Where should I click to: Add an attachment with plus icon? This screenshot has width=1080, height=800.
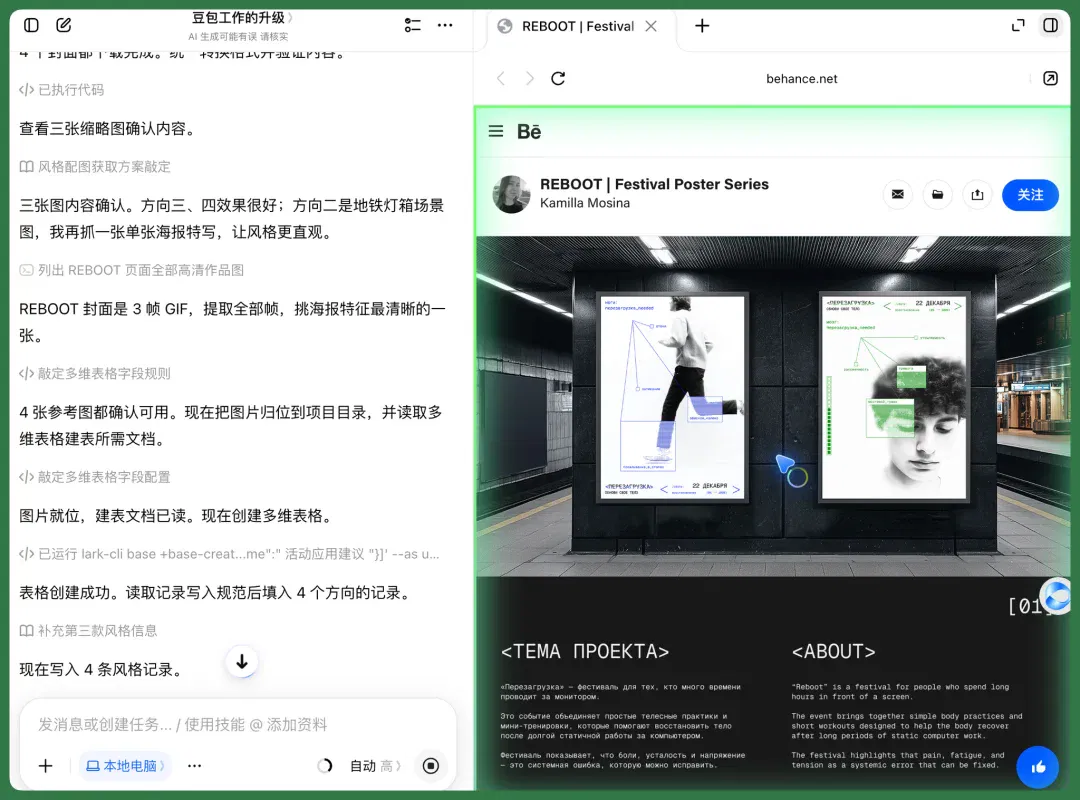click(x=45, y=766)
